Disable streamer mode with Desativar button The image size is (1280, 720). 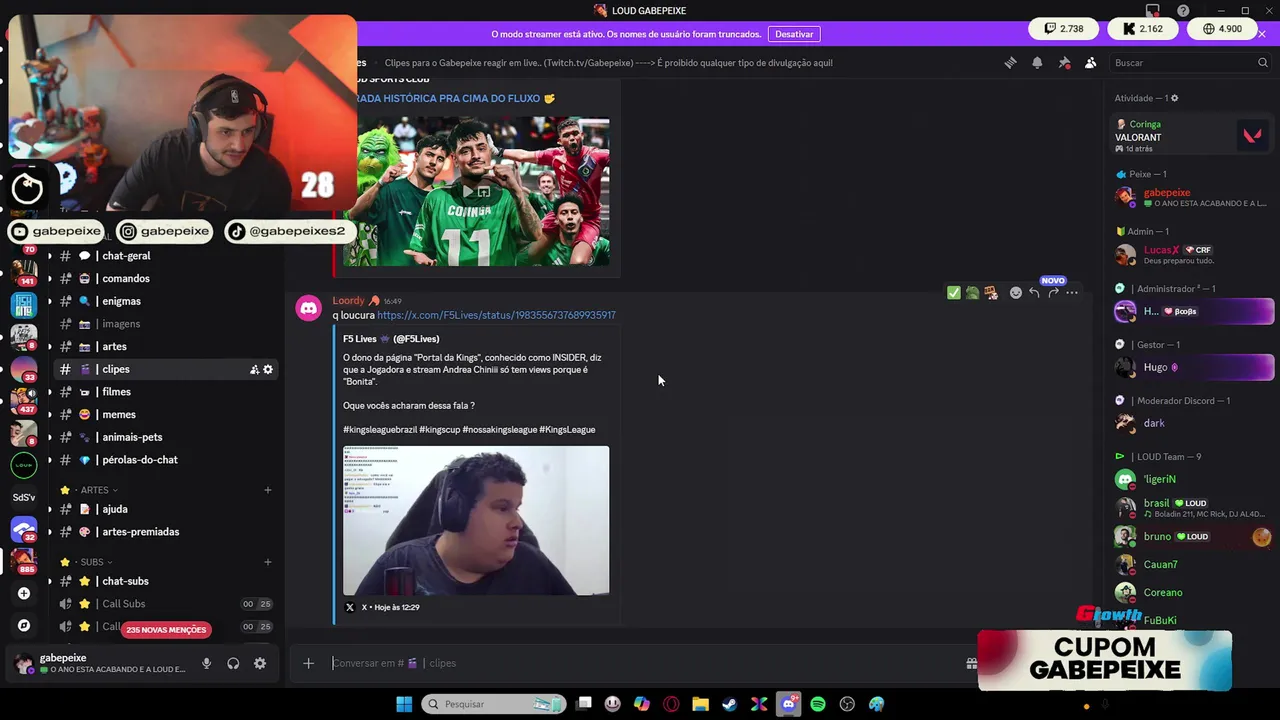[x=794, y=34]
